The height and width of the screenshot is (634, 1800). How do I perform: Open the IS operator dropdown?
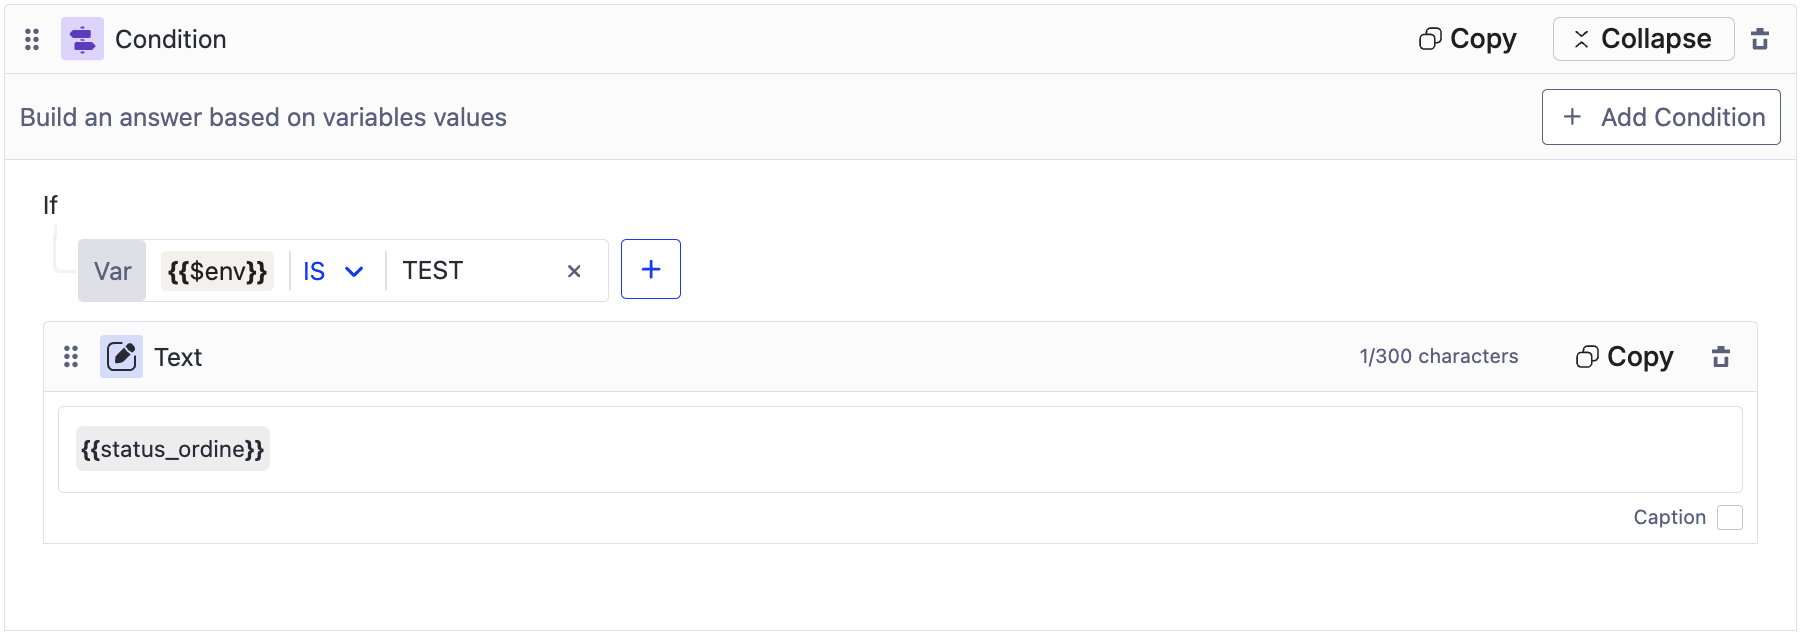(x=333, y=271)
